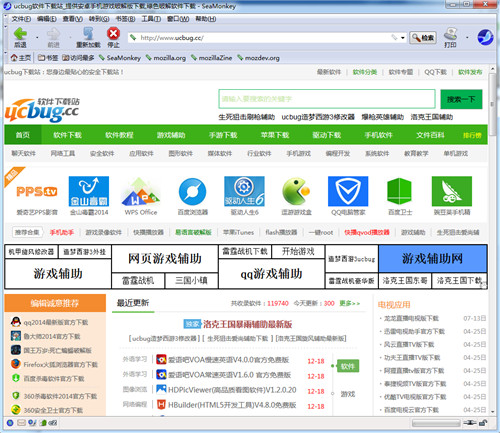The width and height of the screenshot is (500, 433).
Task: Select the 驱动下载 navigation tab
Action: (x=327, y=135)
